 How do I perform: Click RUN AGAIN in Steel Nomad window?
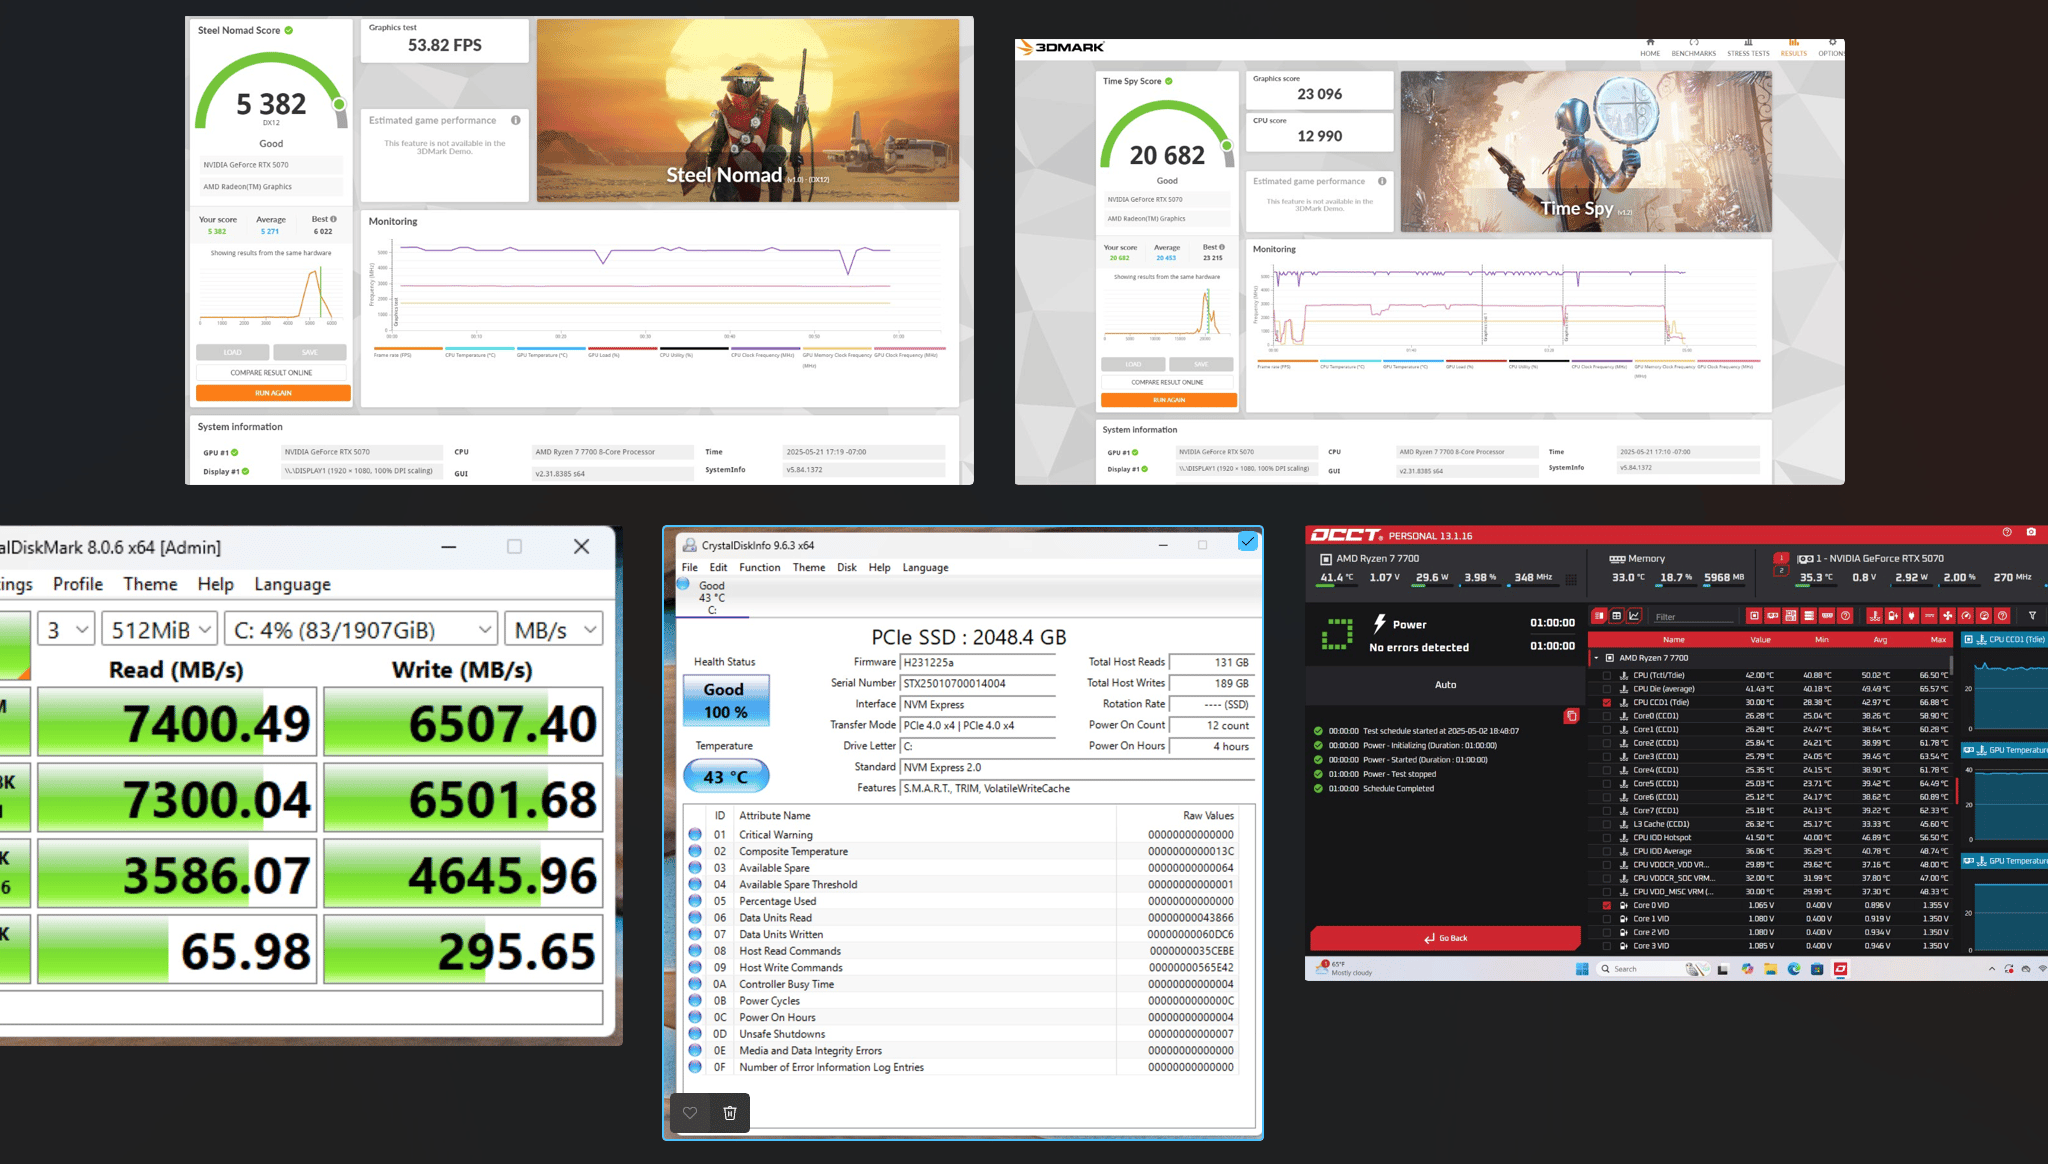(x=273, y=393)
